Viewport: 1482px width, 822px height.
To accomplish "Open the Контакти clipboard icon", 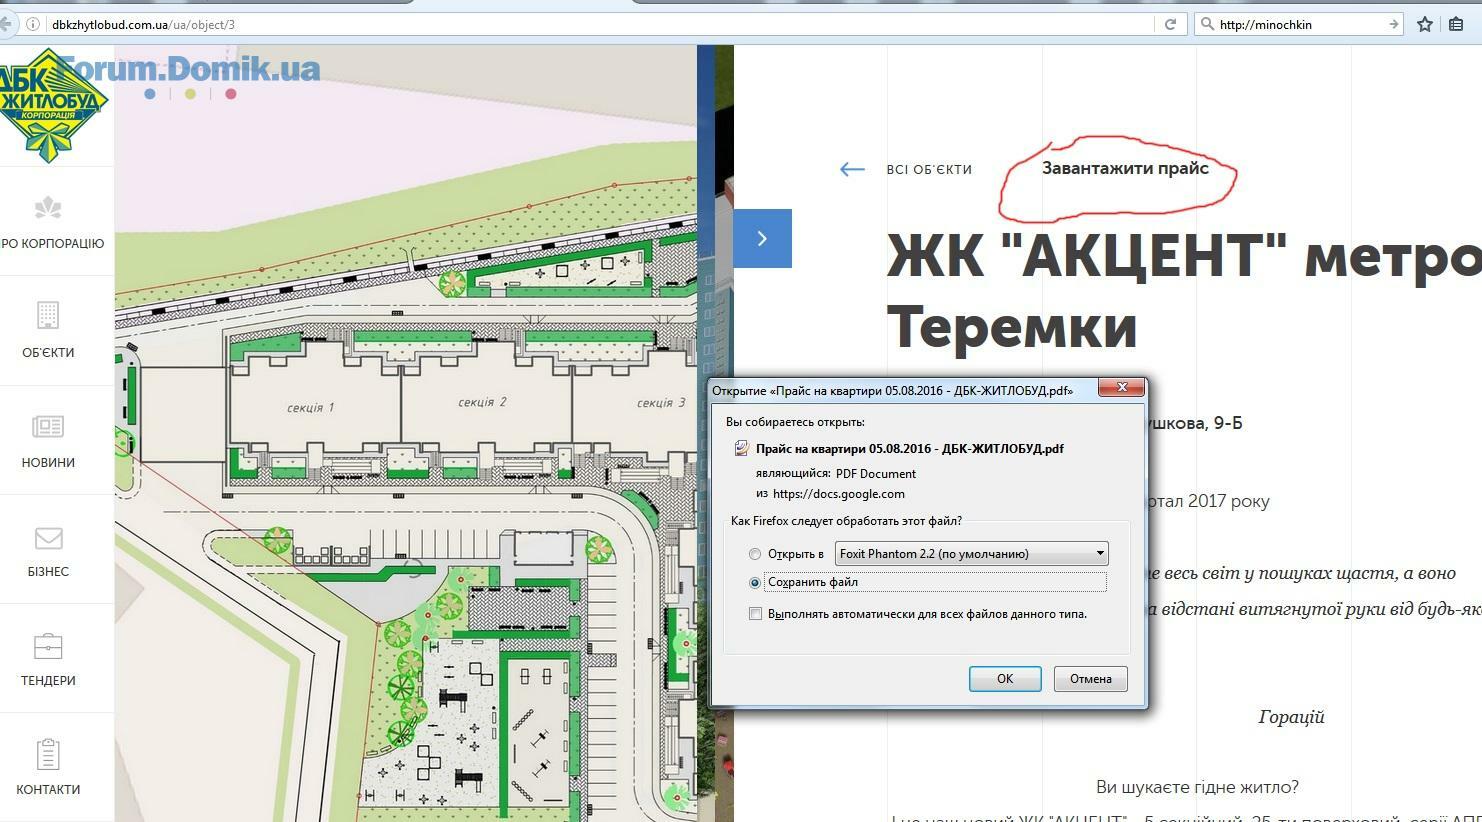I will (x=48, y=755).
